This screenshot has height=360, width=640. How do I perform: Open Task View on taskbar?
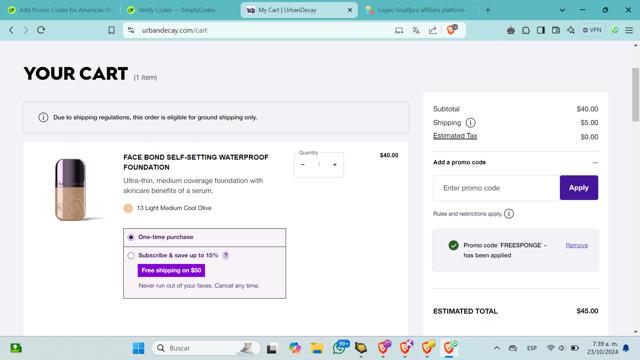[x=272, y=348]
